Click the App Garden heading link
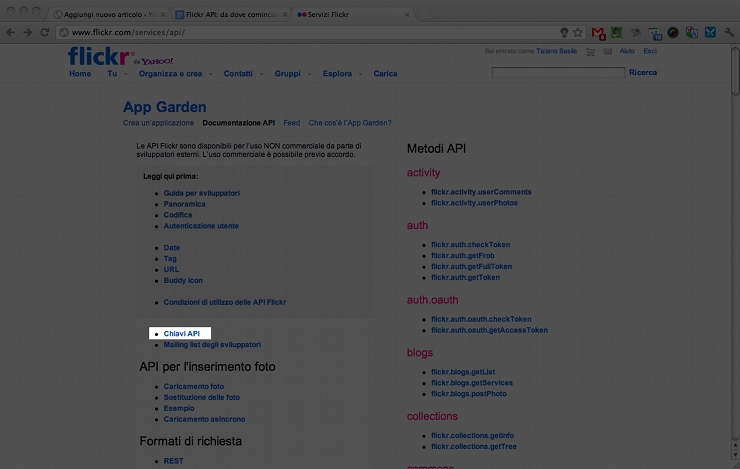The height and width of the screenshot is (469, 740). pos(165,107)
